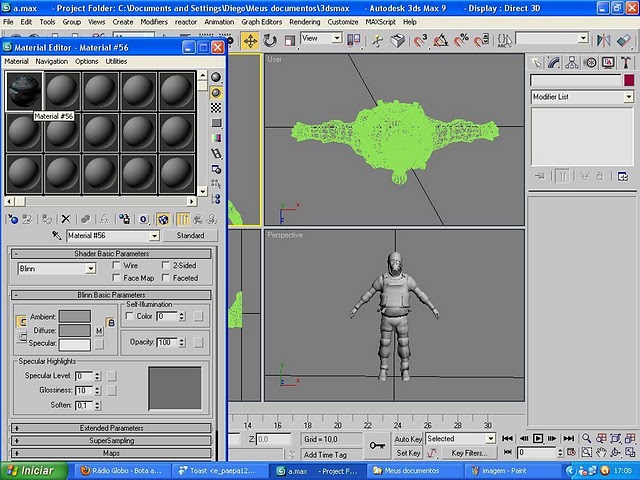The height and width of the screenshot is (480, 640).
Task: Enable the Face Map checkbox
Action: (x=116, y=278)
